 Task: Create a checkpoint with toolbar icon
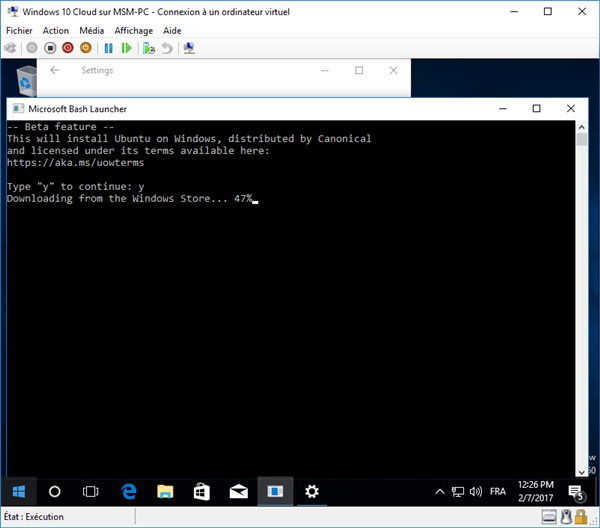pos(149,47)
